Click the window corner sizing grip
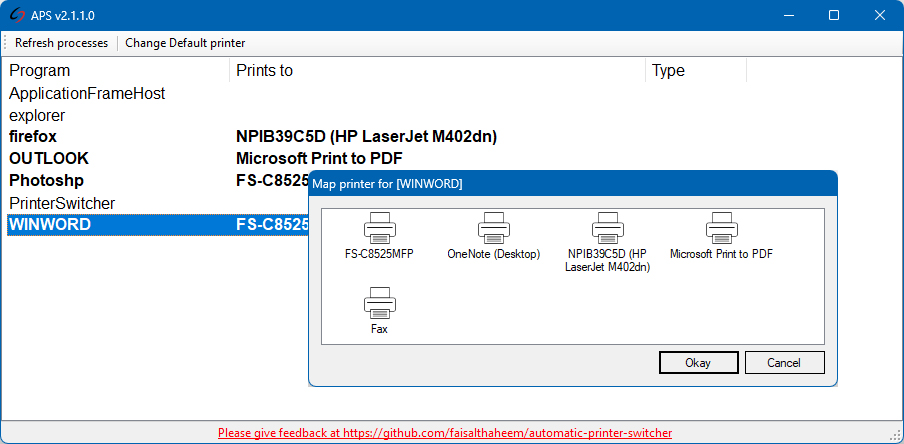Image resolution: width=904 pixels, height=444 pixels. tap(896, 435)
